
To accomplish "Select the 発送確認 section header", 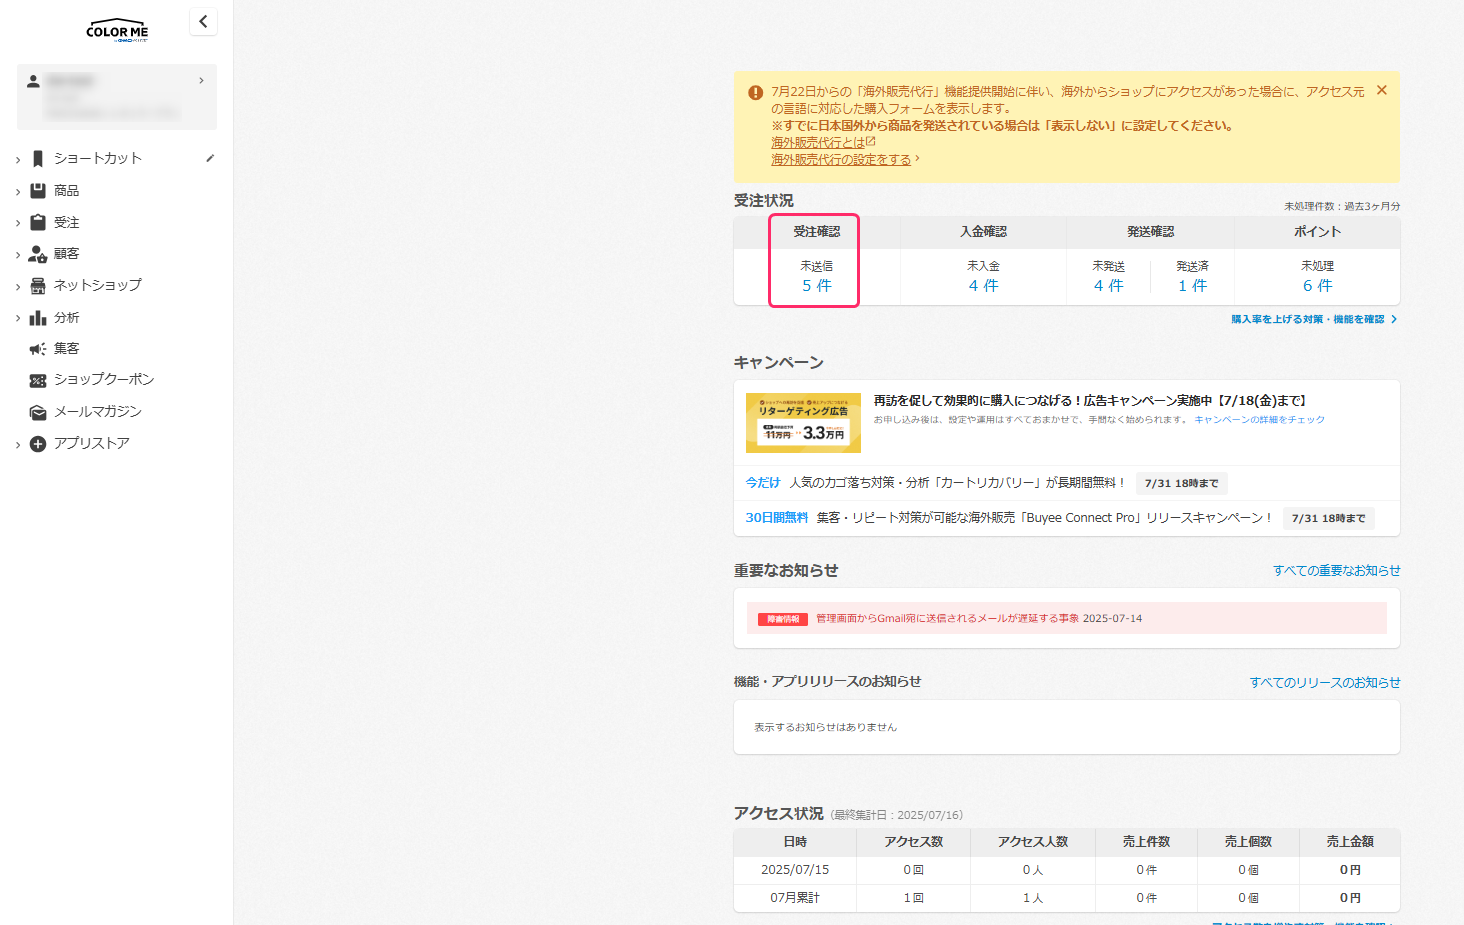I will tap(1149, 231).
